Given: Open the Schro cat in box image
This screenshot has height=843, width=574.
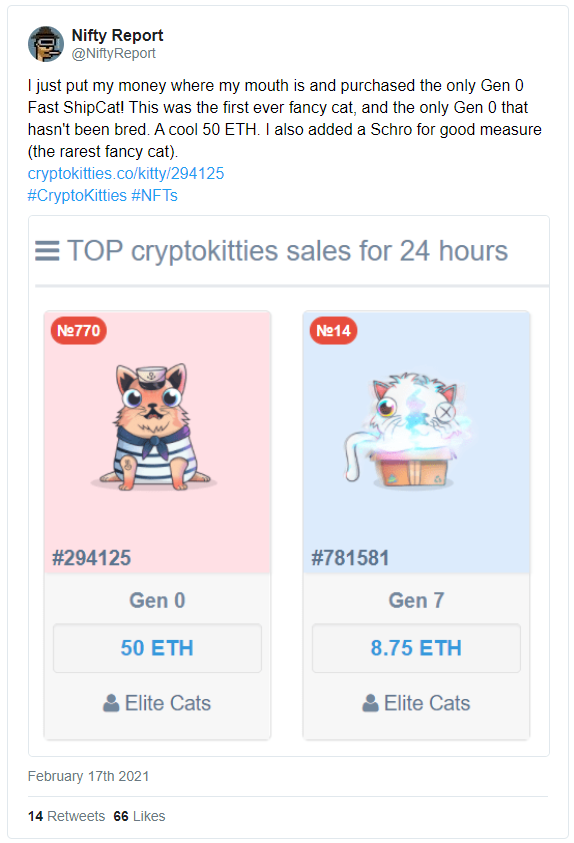Looking at the screenshot, I should pos(407,430).
